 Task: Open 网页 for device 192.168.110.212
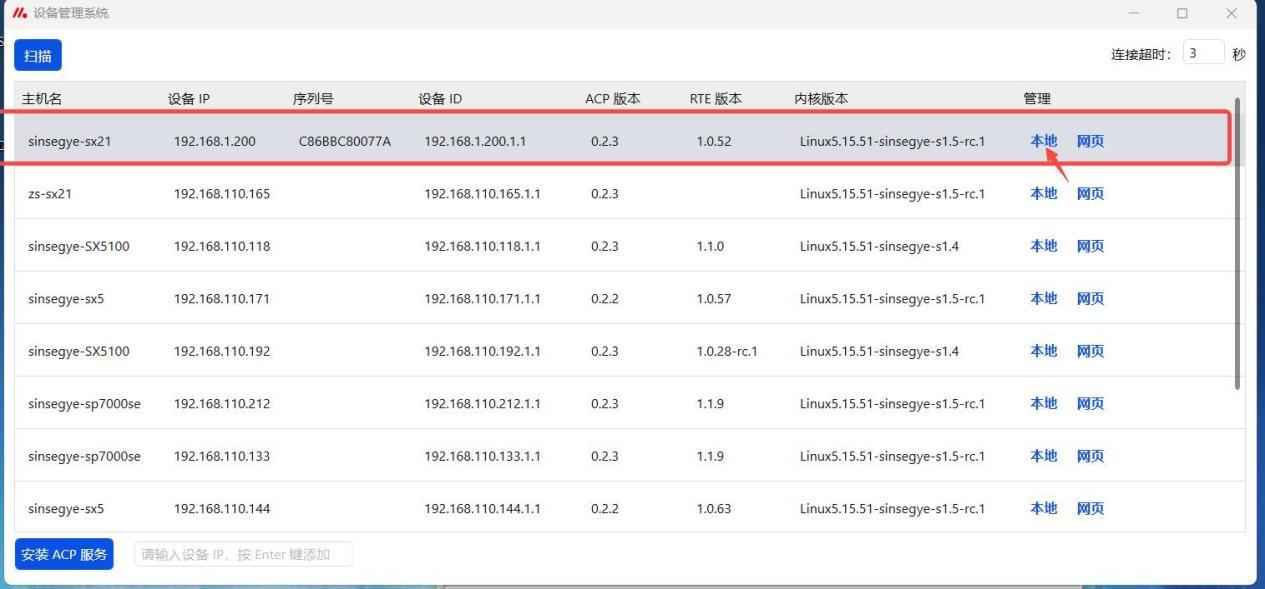point(1090,403)
